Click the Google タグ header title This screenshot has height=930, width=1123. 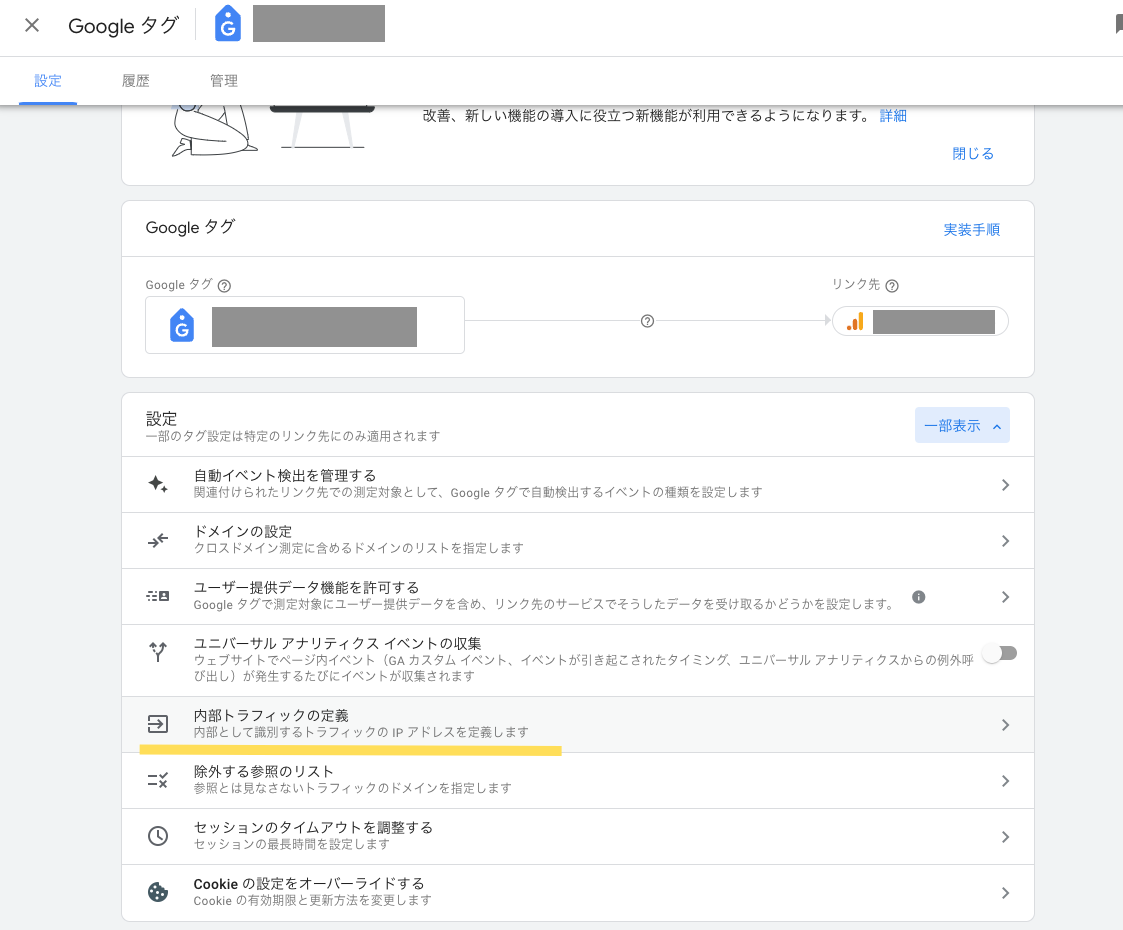coord(123,26)
